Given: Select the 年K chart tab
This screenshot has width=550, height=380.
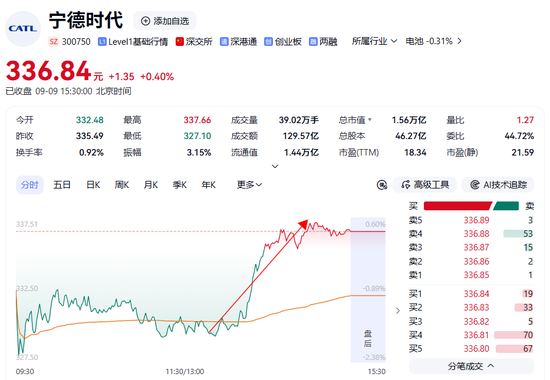Looking at the screenshot, I should coord(208,185).
